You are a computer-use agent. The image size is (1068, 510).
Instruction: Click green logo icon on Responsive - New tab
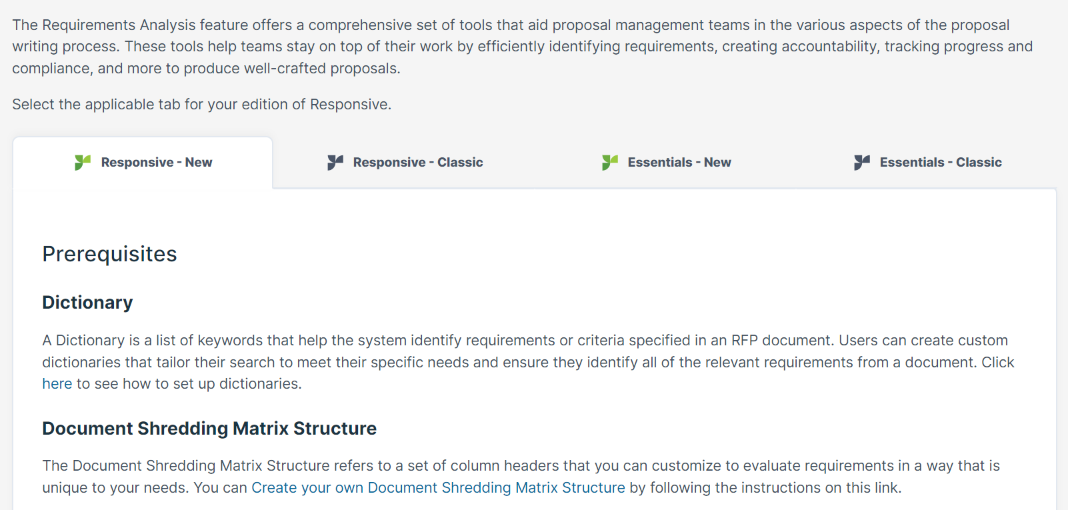tap(82, 163)
